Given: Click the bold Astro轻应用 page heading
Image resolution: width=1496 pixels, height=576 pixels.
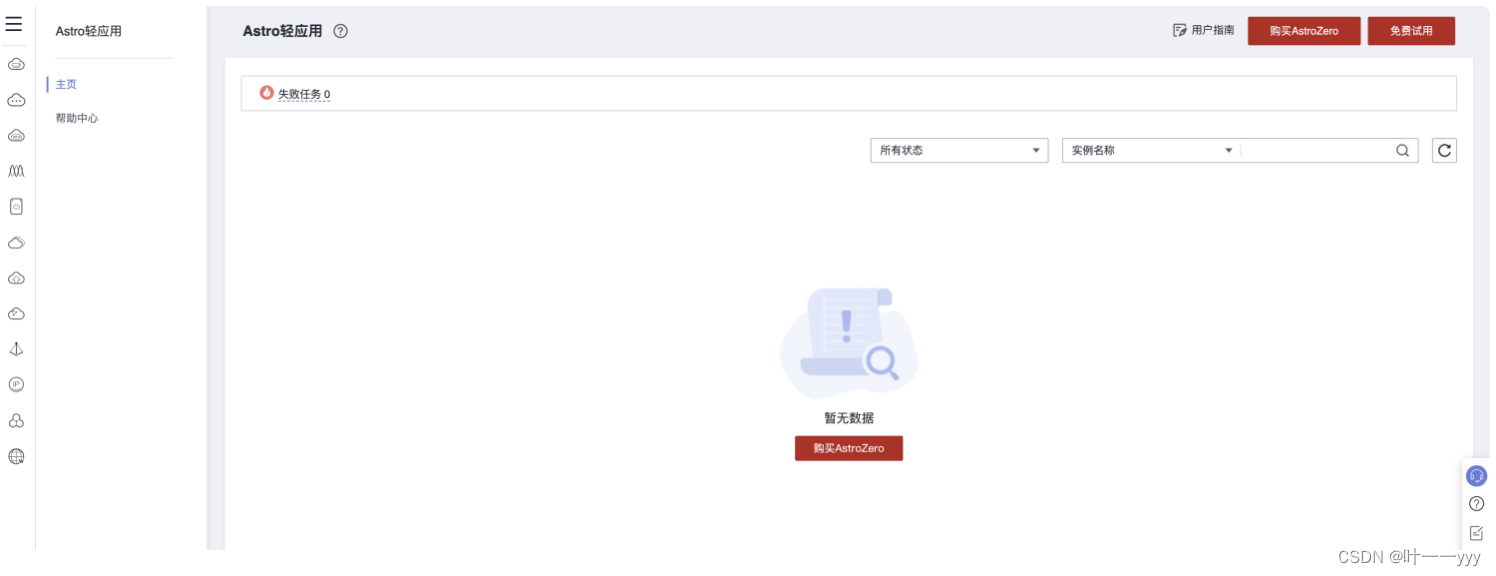Looking at the screenshot, I should pos(283,31).
